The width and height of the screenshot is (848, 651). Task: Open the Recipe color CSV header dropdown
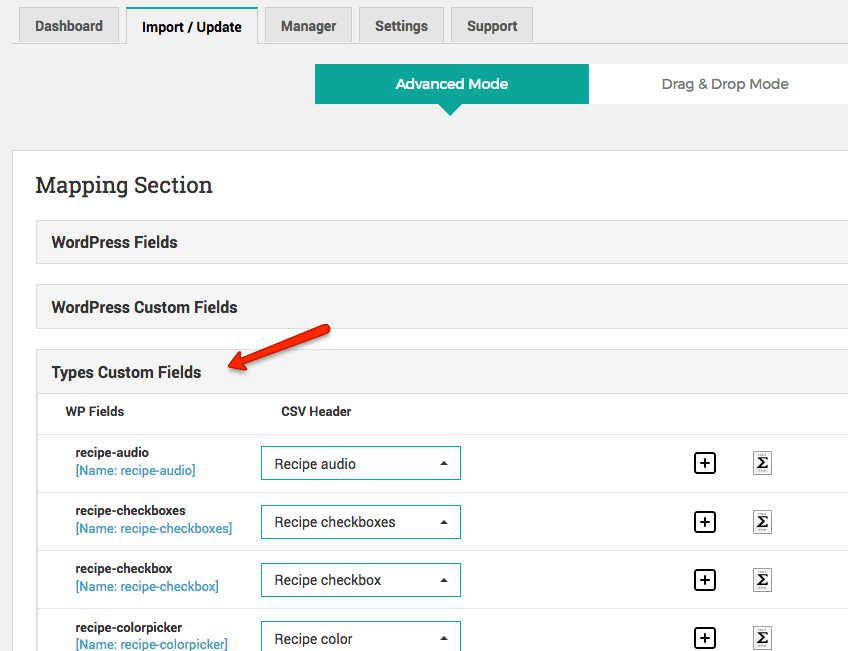pyautogui.click(x=361, y=637)
